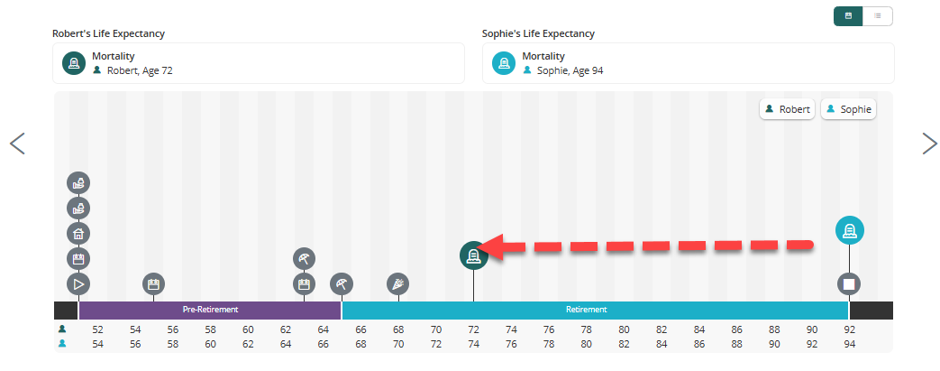Click Sophie's light blue tombstone marker
The height and width of the screenshot is (371, 940).
849,230
